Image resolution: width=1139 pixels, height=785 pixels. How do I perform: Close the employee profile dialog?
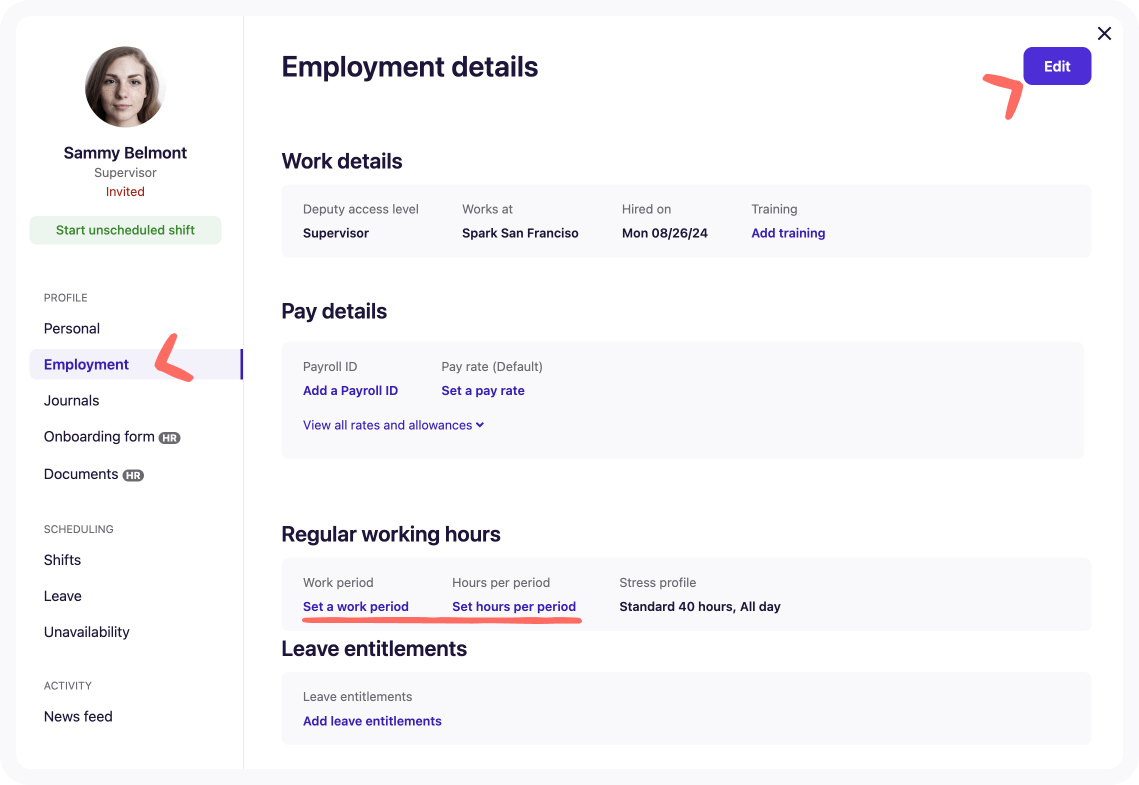pos(1104,33)
